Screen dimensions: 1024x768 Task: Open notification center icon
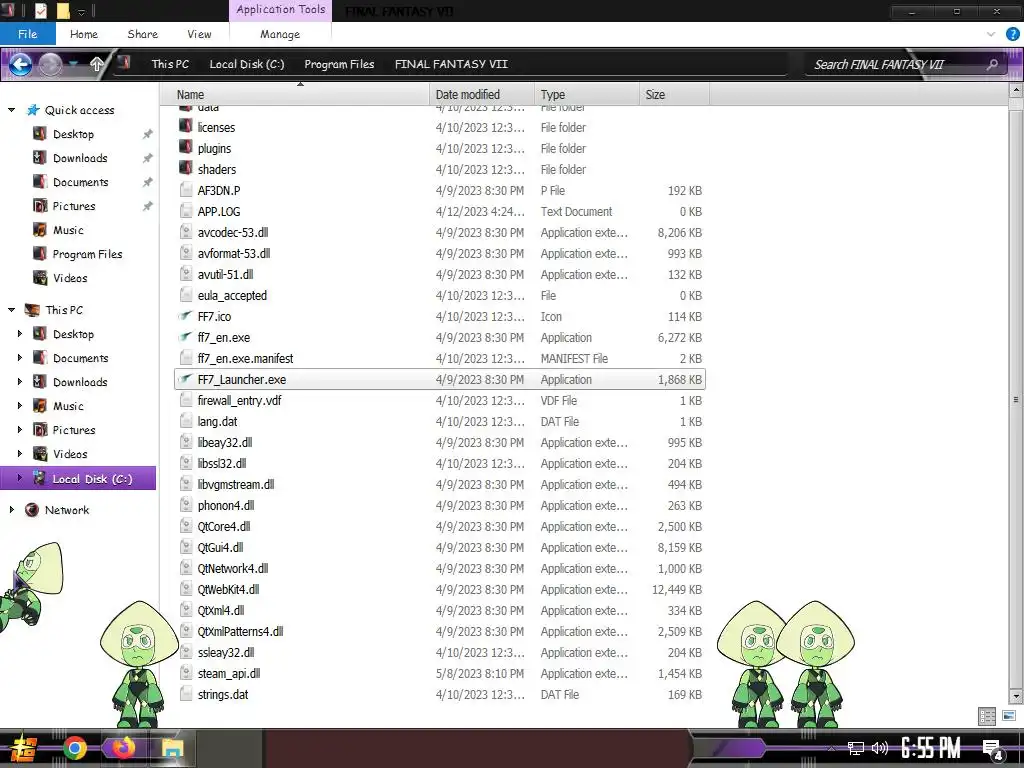coord(993,750)
